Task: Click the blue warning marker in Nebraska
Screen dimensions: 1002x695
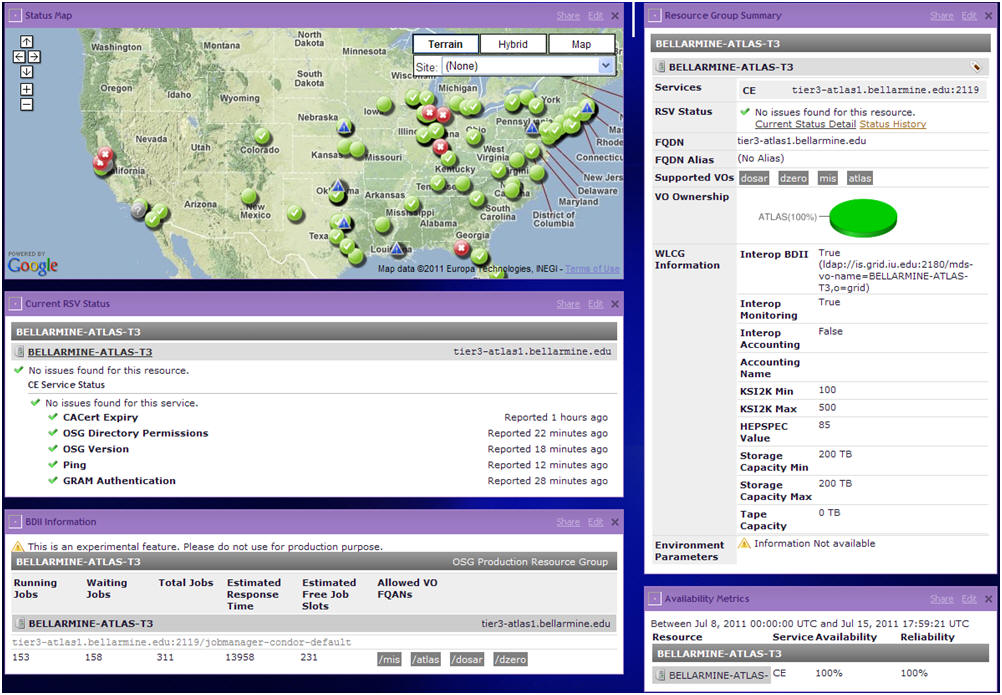Action: pyautogui.click(x=344, y=127)
